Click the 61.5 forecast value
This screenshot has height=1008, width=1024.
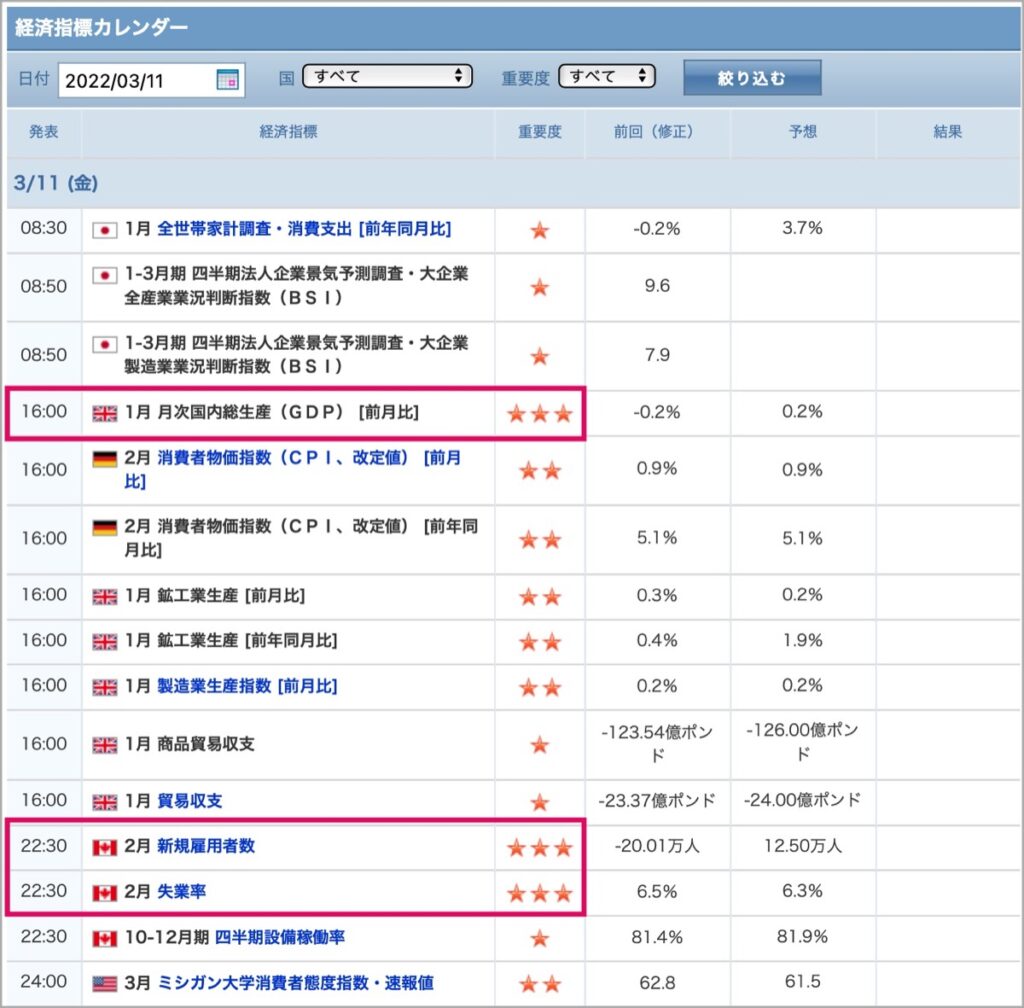[803, 983]
